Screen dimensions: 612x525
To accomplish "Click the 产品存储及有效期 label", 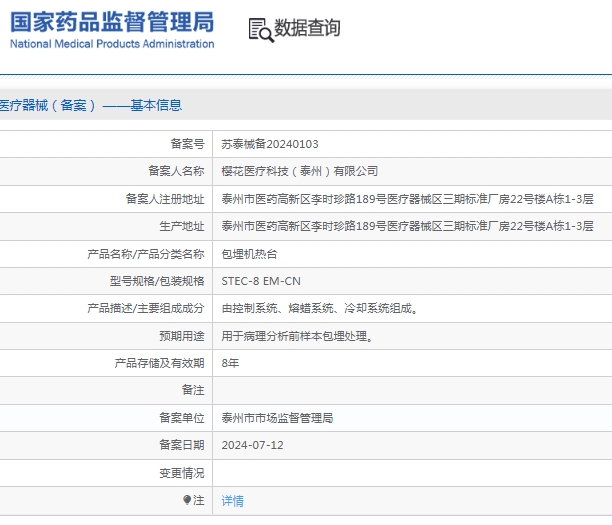I will click(x=160, y=363).
